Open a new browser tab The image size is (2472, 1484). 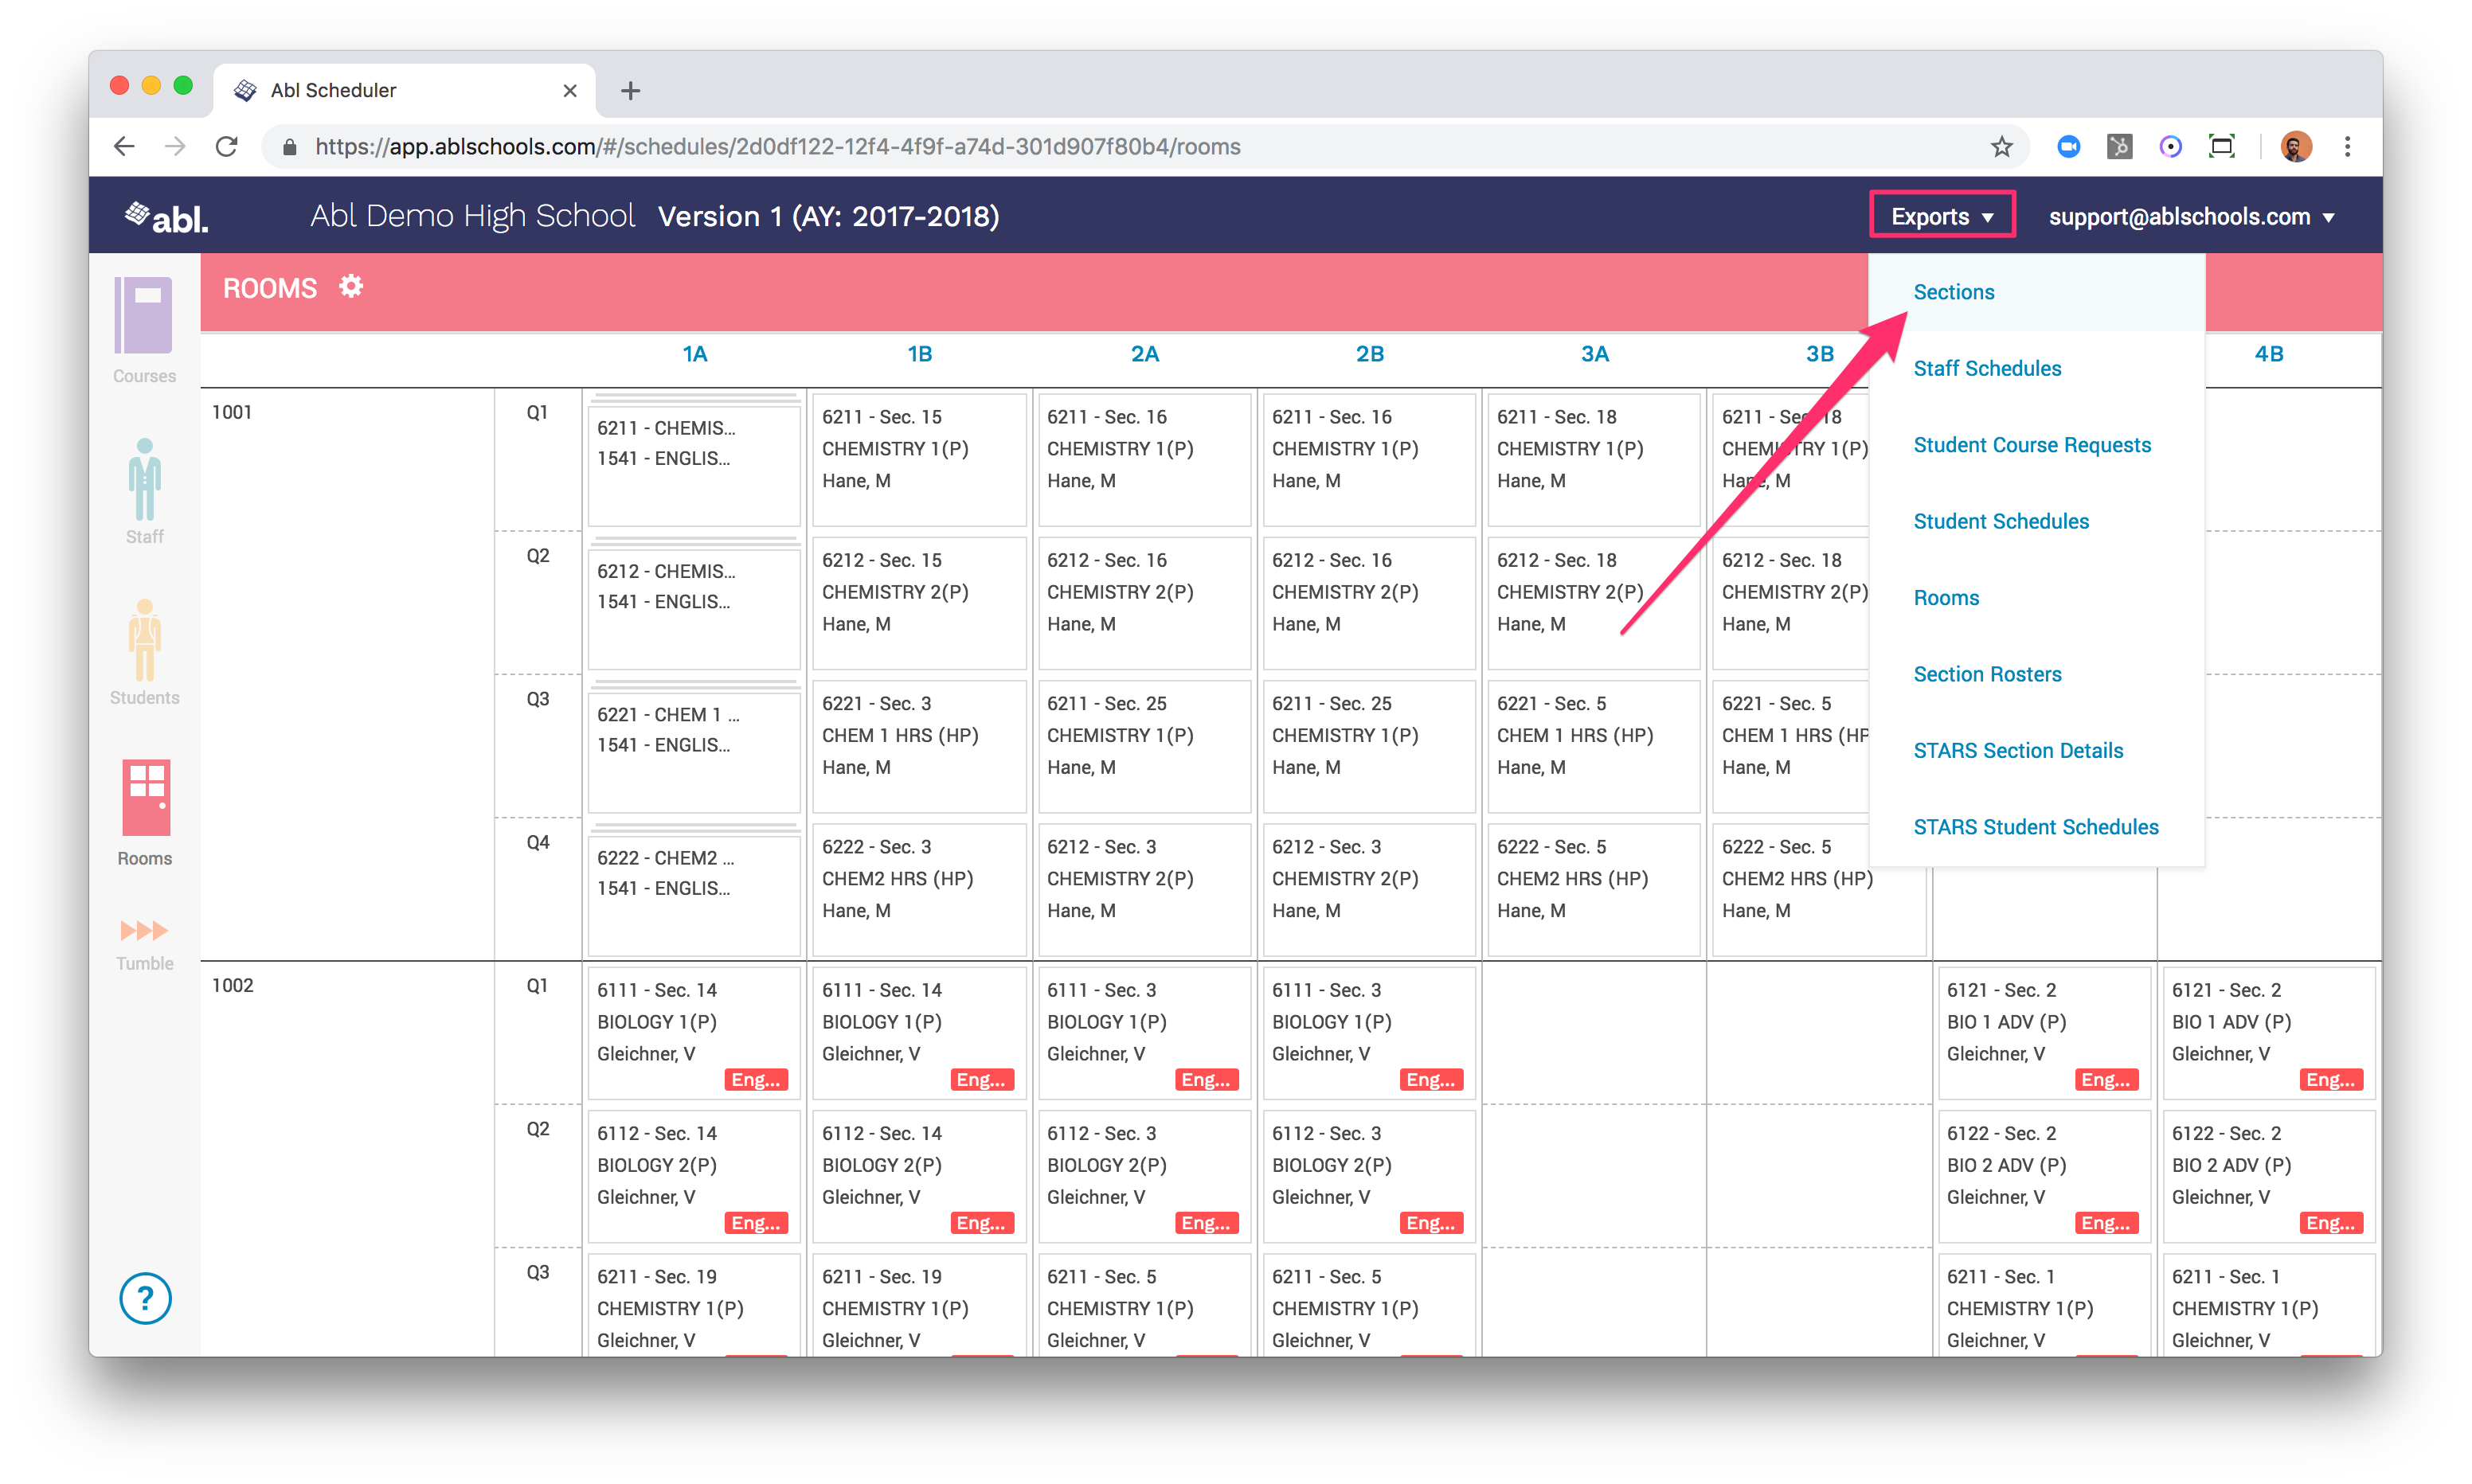630,91
